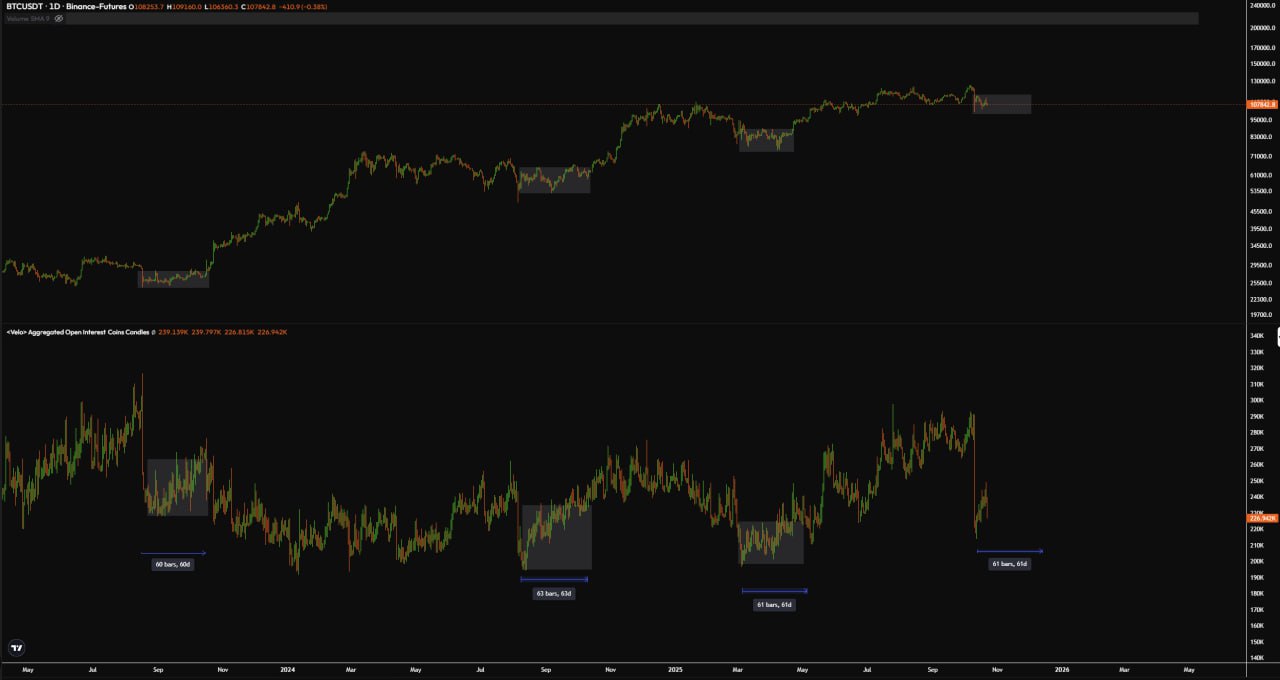This screenshot has width=1280, height=680.
Task: Show the hidden Volume SMA 9 indicator
Action: tap(59, 18)
